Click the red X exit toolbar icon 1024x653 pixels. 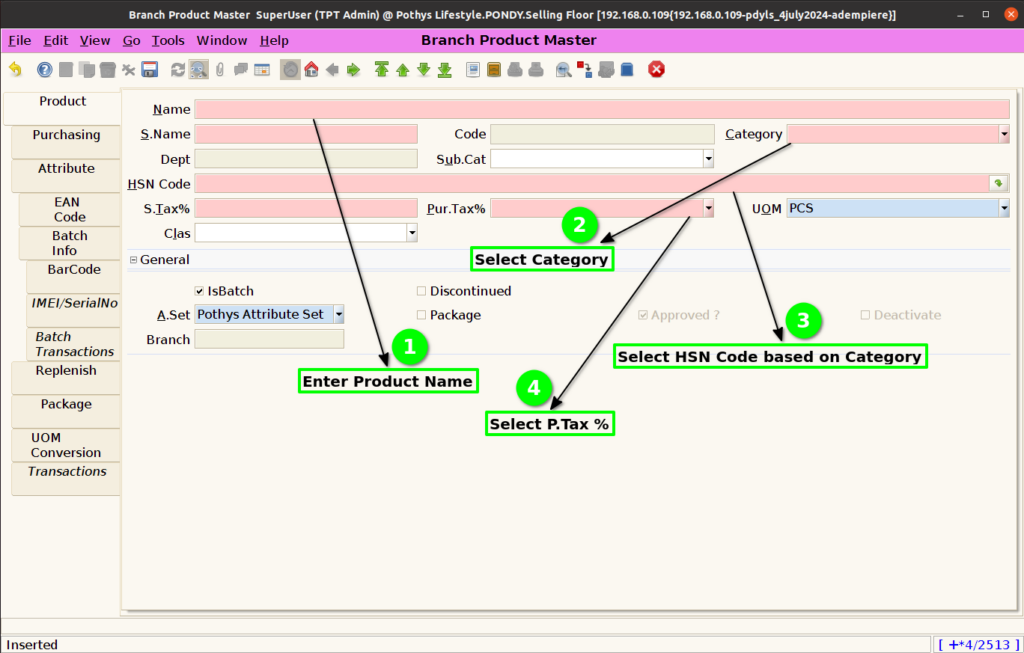click(x=656, y=69)
